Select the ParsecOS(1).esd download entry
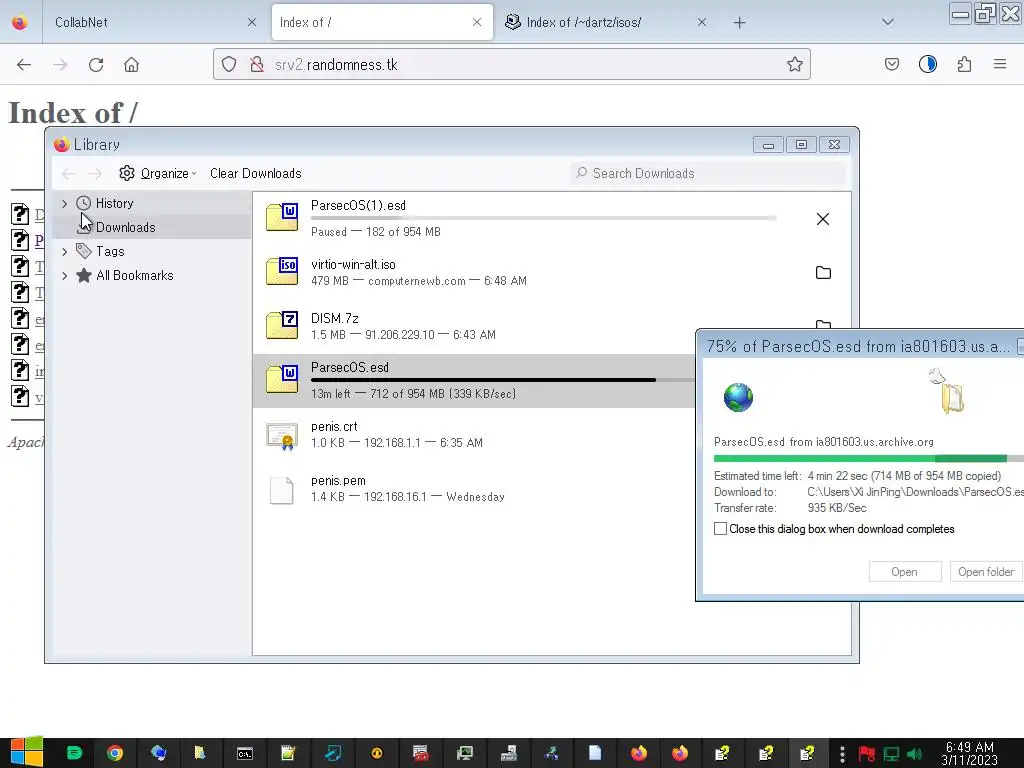The image size is (1024, 768). 552,218
